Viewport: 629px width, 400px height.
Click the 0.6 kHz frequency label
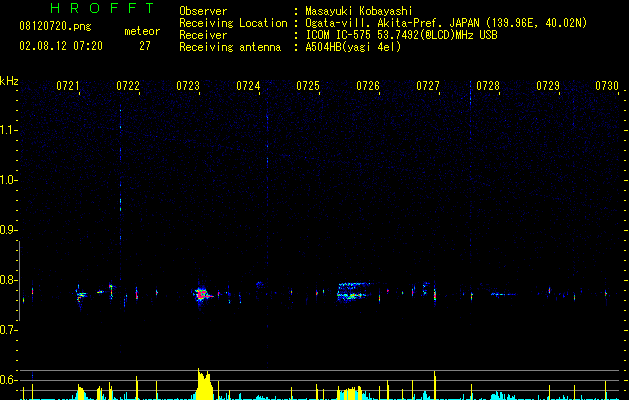pos(8,380)
